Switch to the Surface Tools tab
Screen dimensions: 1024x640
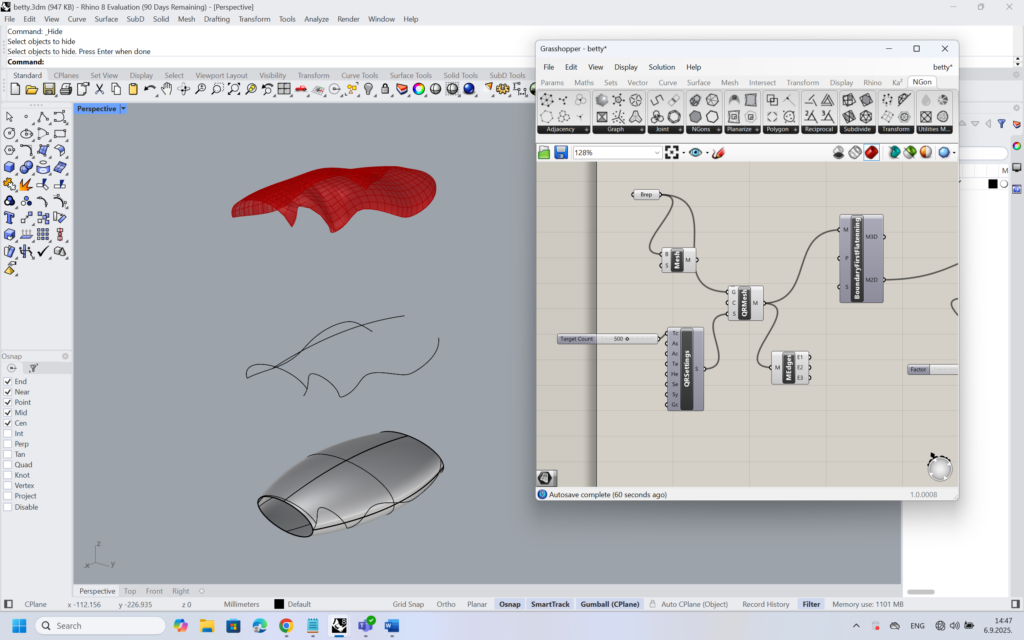pyautogui.click(x=410, y=75)
